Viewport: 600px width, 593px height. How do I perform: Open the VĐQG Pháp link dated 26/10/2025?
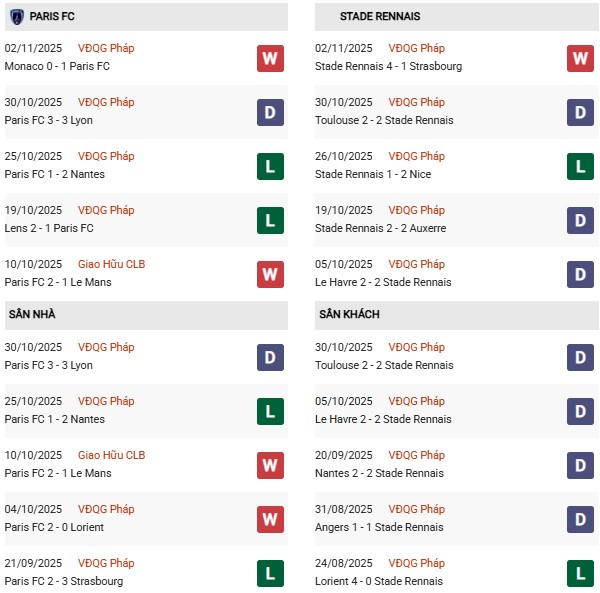pyautogui.click(x=419, y=157)
